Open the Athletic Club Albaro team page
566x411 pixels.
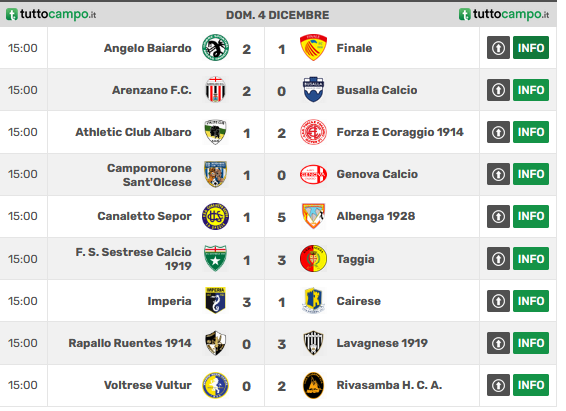pyautogui.click(x=133, y=132)
